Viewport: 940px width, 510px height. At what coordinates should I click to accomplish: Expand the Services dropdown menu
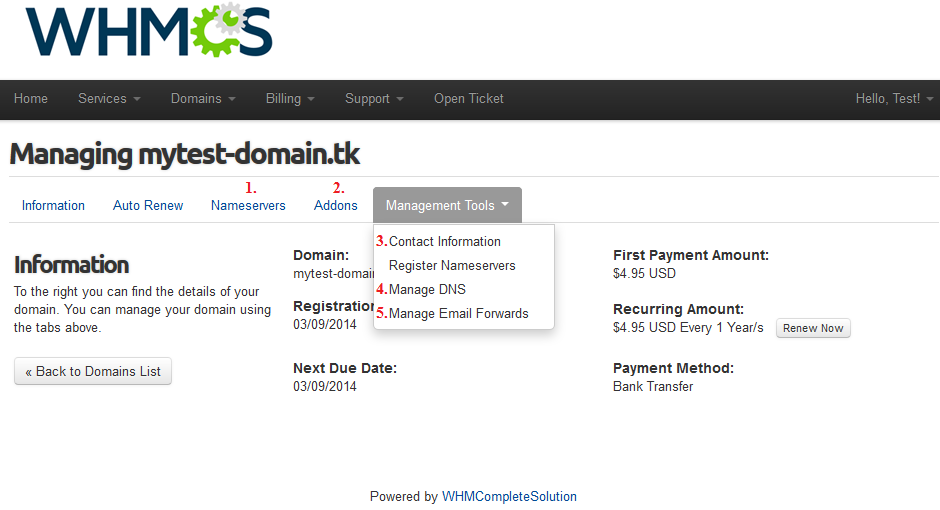pos(109,99)
